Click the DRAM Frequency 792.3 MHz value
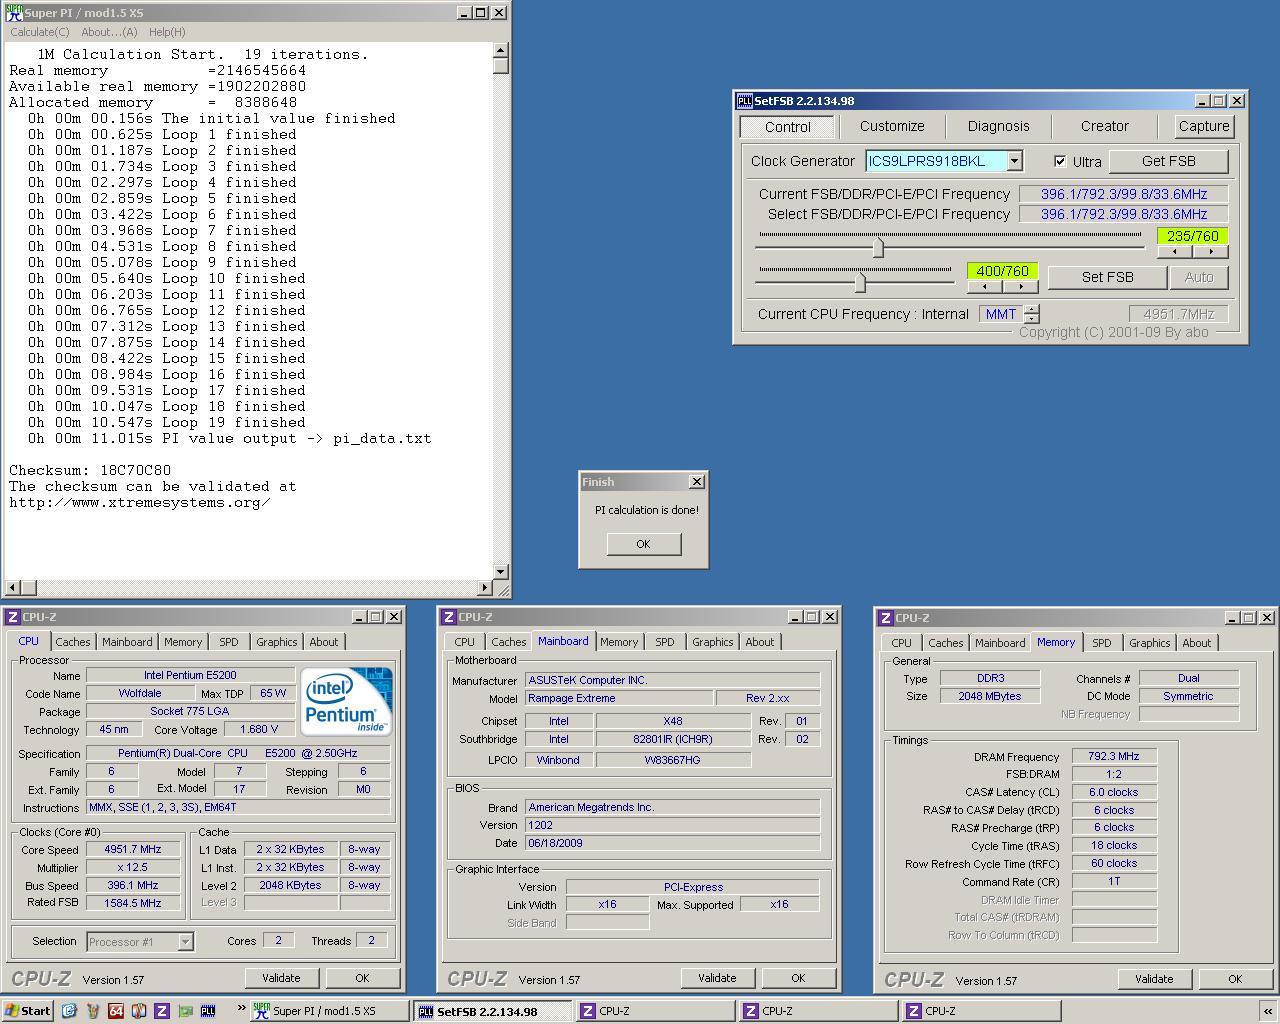The image size is (1280, 1024). pyautogui.click(x=1114, y=757)
